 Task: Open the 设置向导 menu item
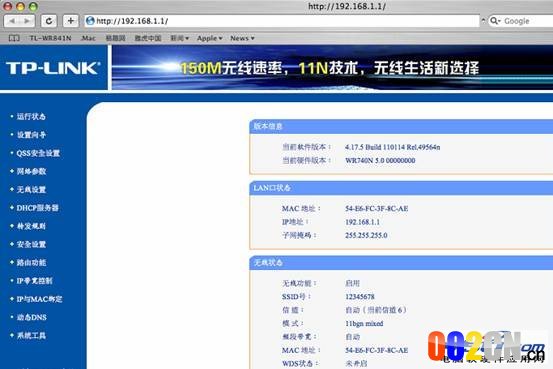tap(31, 135)
